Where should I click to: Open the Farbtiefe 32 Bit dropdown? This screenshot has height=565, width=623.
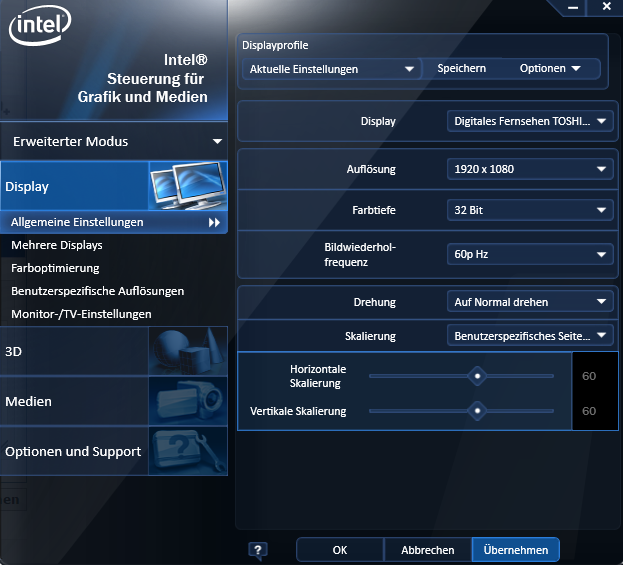click(530, 210)
